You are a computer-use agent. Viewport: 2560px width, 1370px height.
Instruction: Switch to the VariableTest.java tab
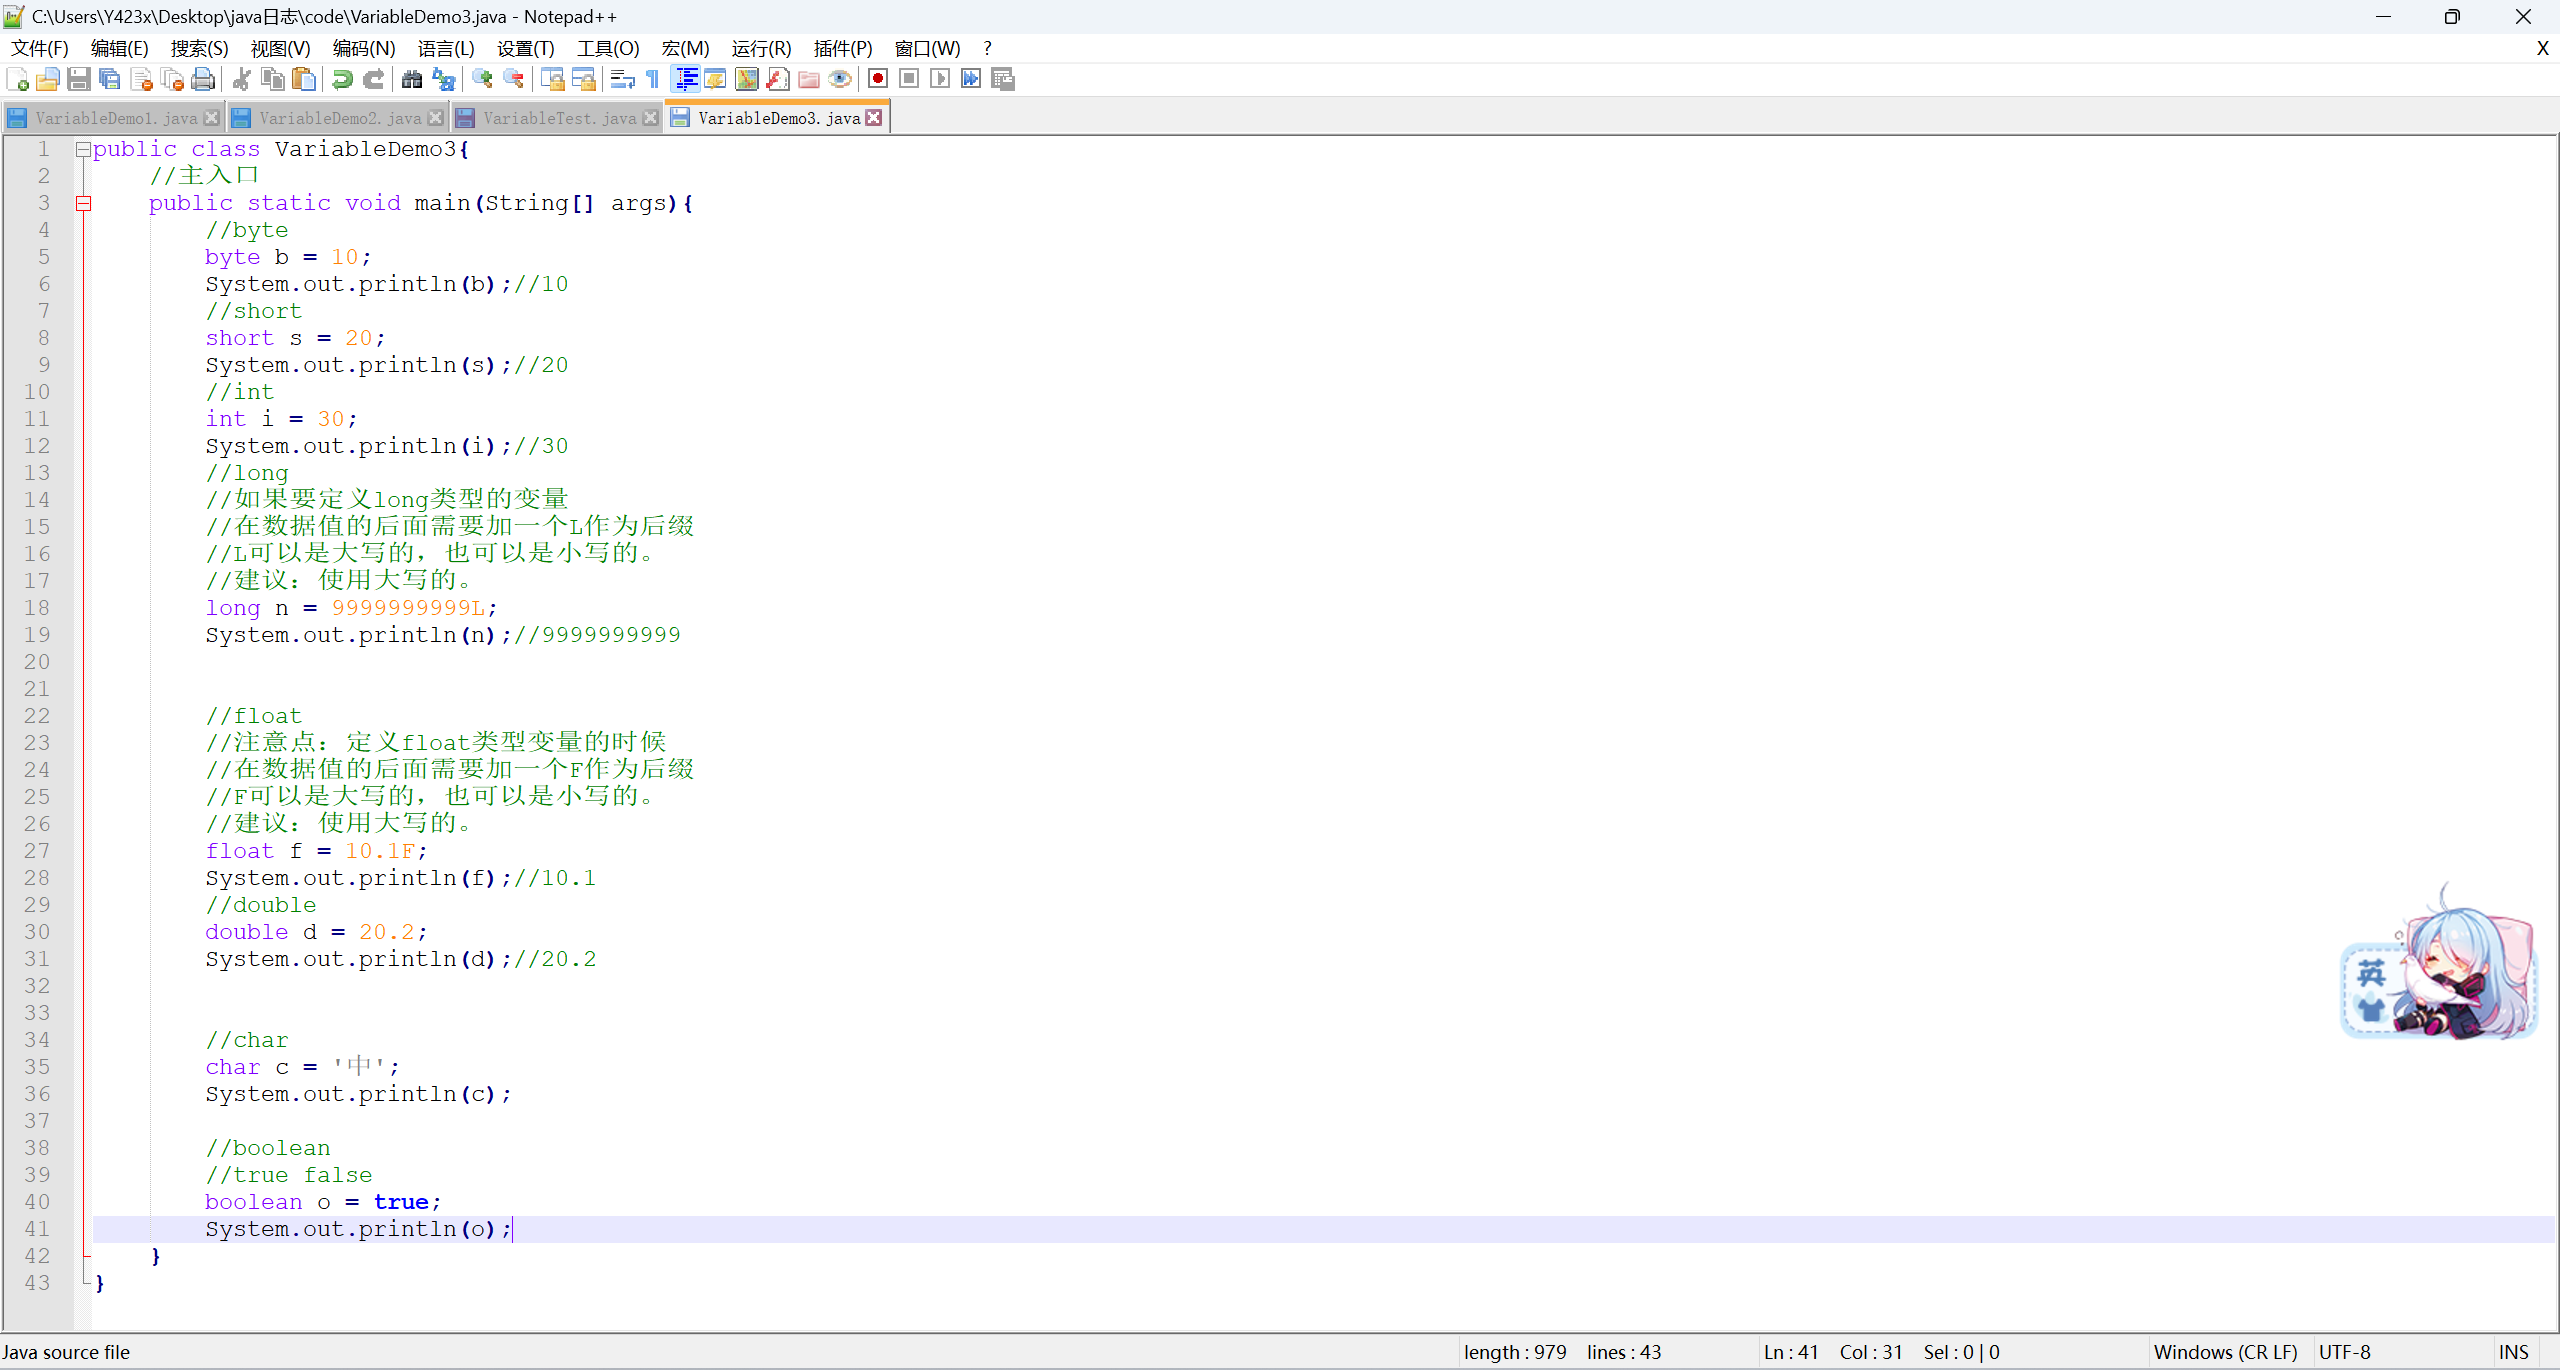pyautogui.click(x=558, y=118)
